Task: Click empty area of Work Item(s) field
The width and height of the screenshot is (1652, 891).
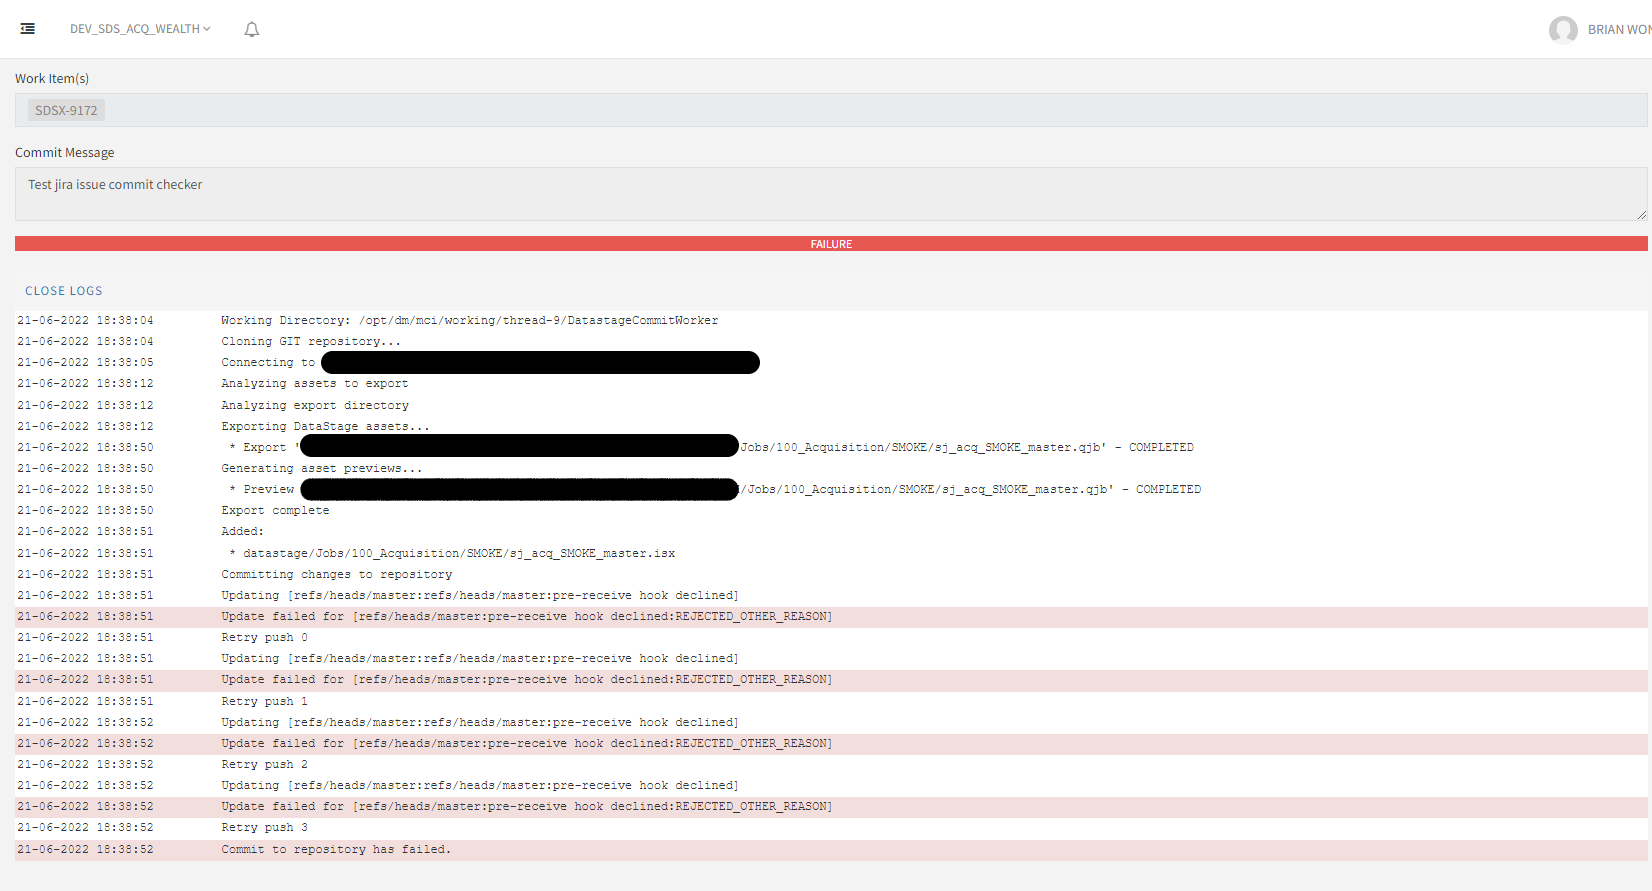Action: click(x=800, y=111)
